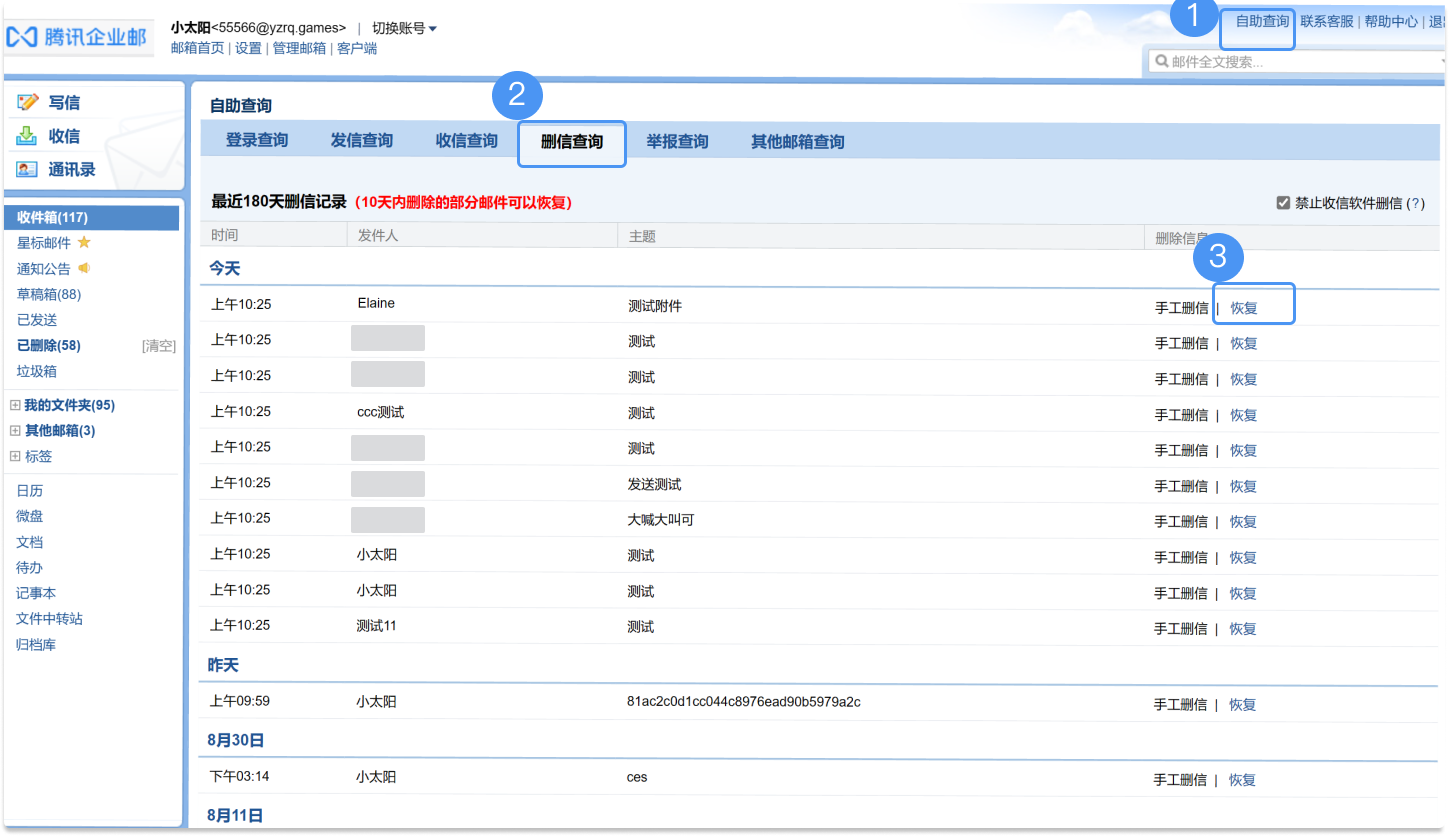Click the sender name Elaine

coord(376,303)
